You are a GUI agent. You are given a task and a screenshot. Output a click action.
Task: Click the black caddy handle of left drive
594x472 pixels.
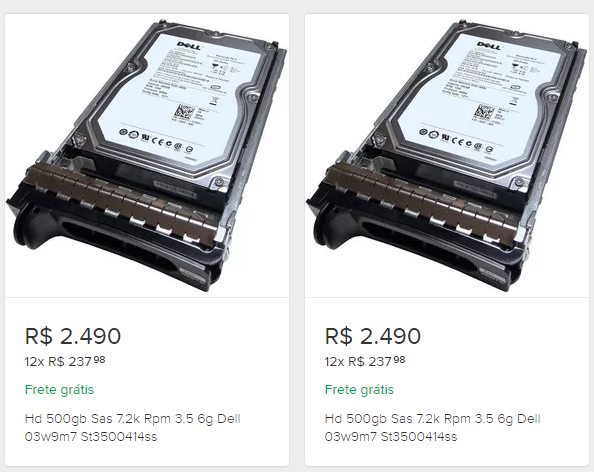(114, 246)
